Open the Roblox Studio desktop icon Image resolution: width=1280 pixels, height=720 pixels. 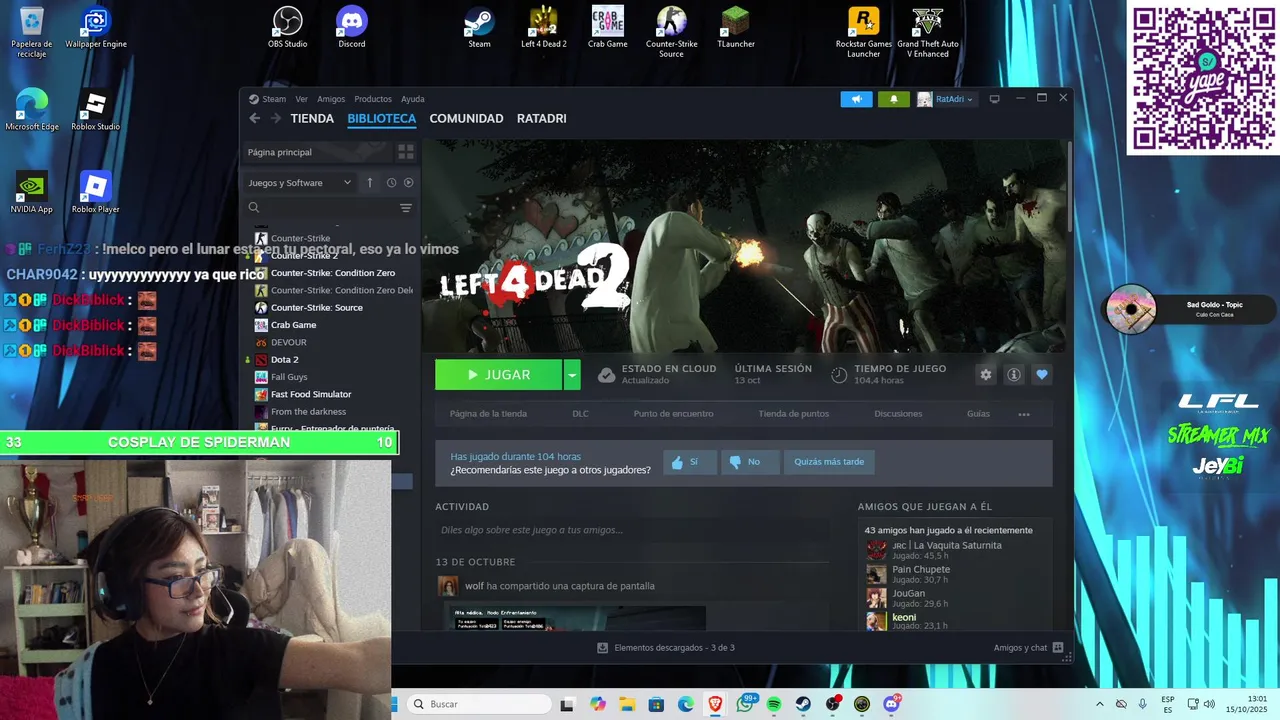pos(96,111)
